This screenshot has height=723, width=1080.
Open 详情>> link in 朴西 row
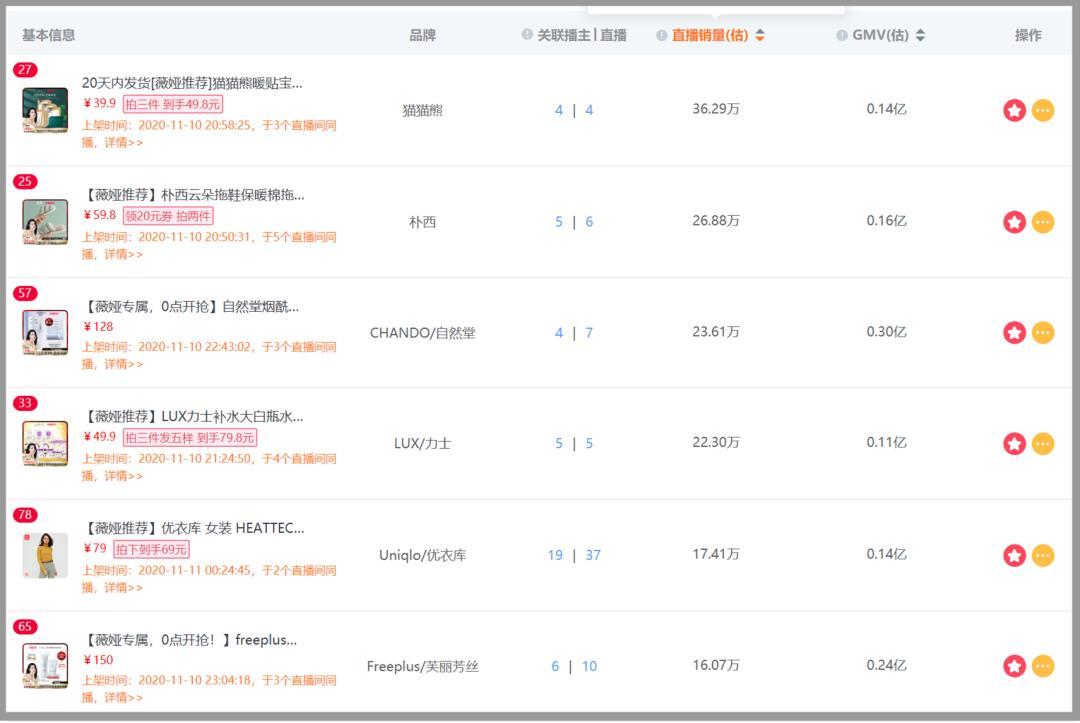[x=123, y=254]
